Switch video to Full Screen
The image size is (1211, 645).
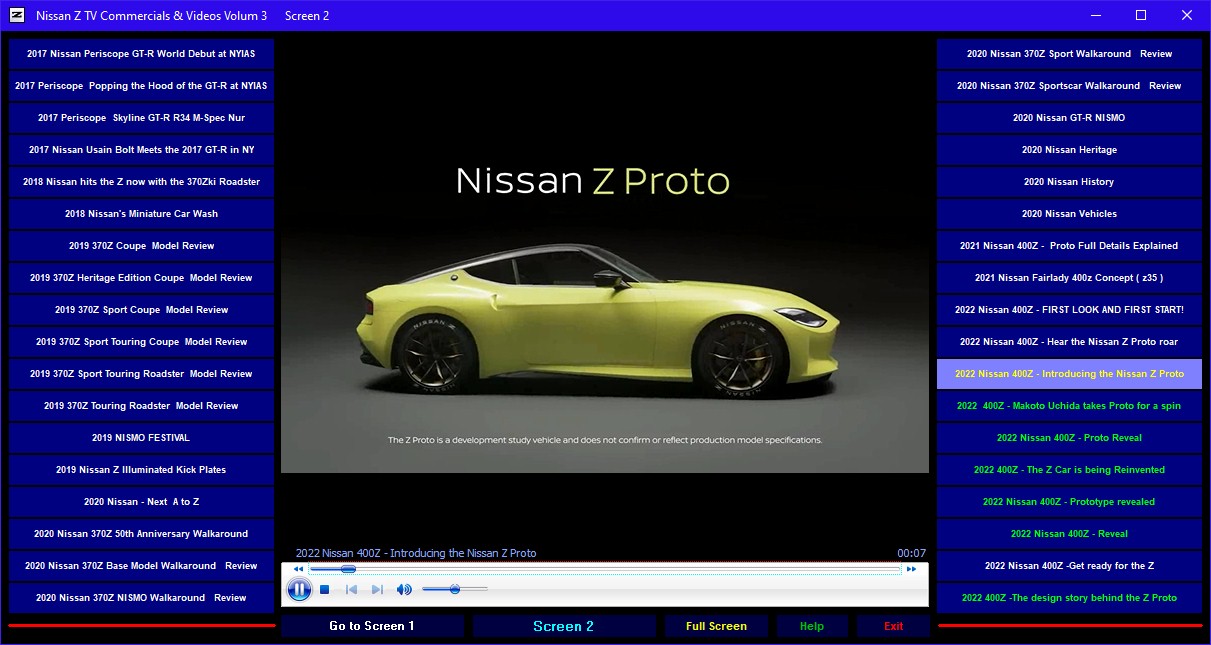pos(716,626)
